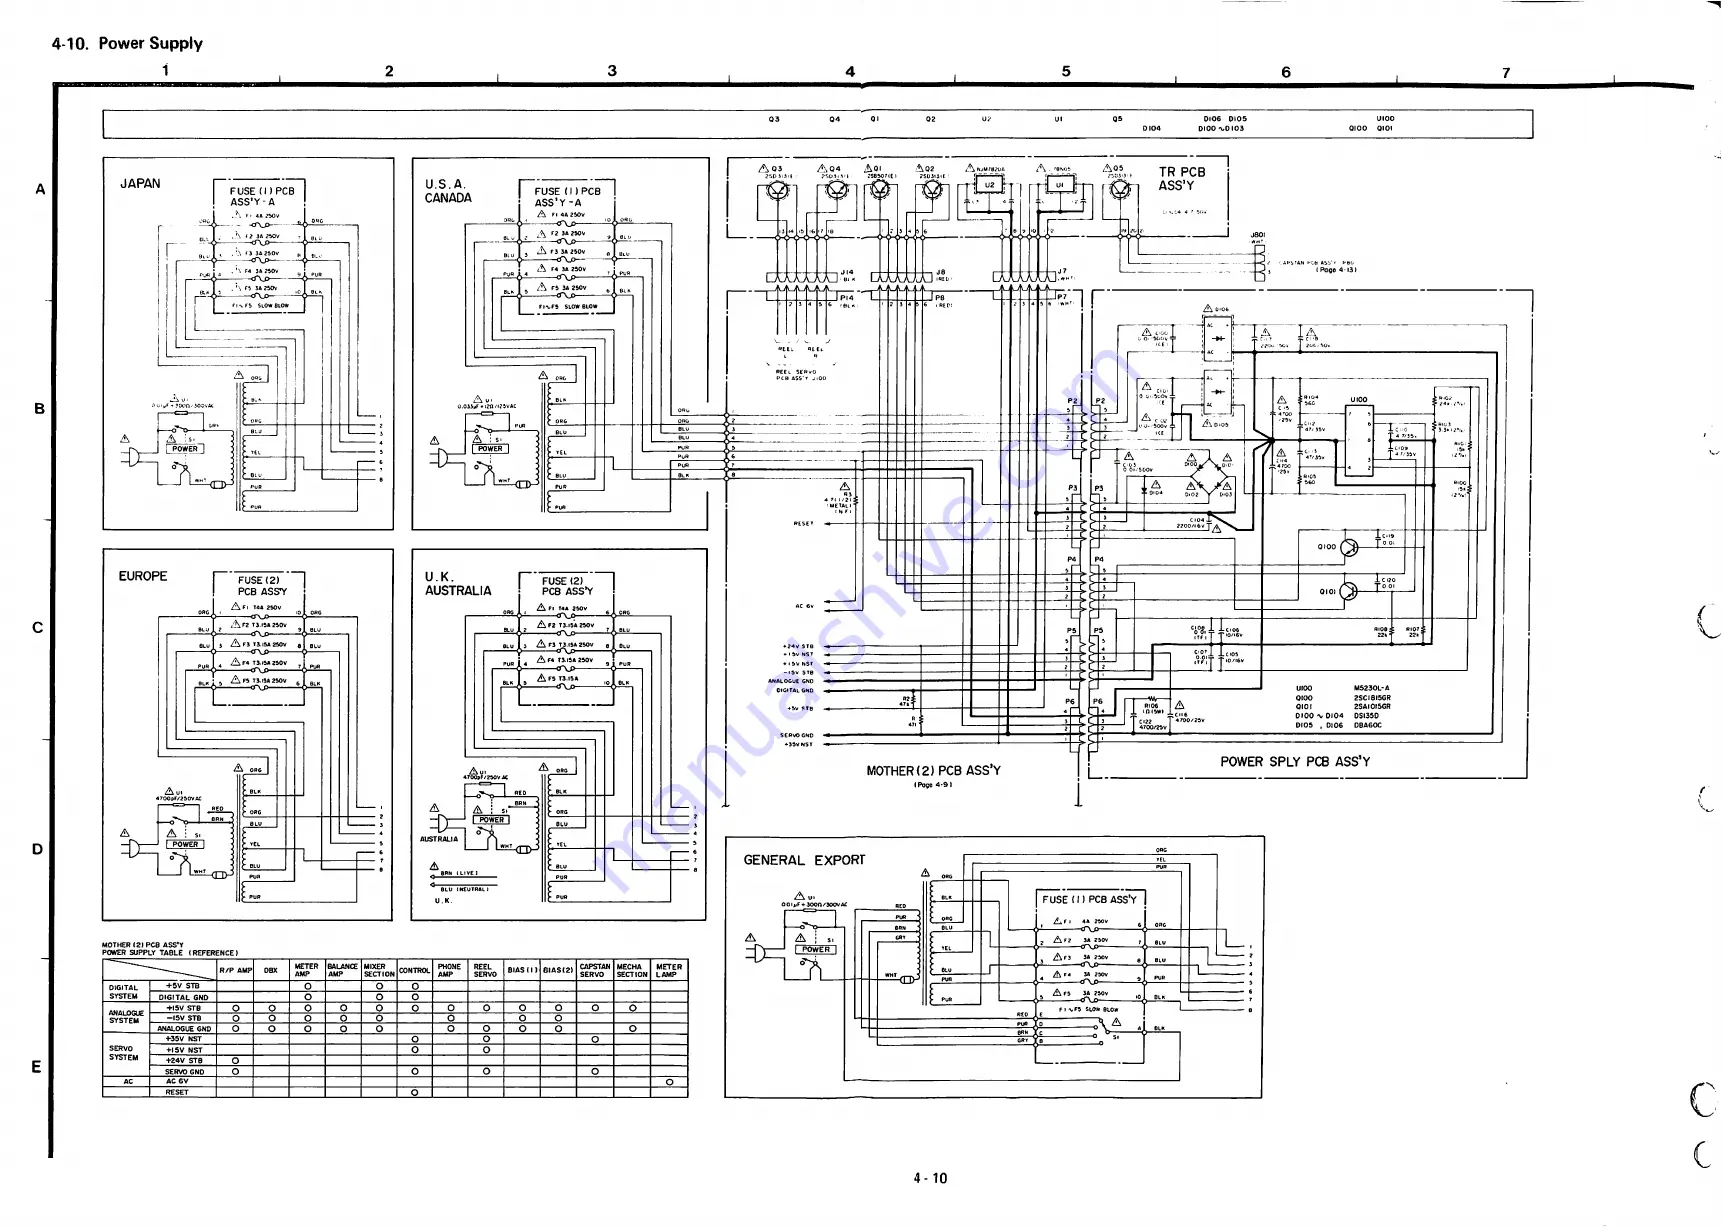Viewport: 1722px width, 1227px height.
Task: Click the POWER switch box in EUROPE diagram
Action: [185, 844]
